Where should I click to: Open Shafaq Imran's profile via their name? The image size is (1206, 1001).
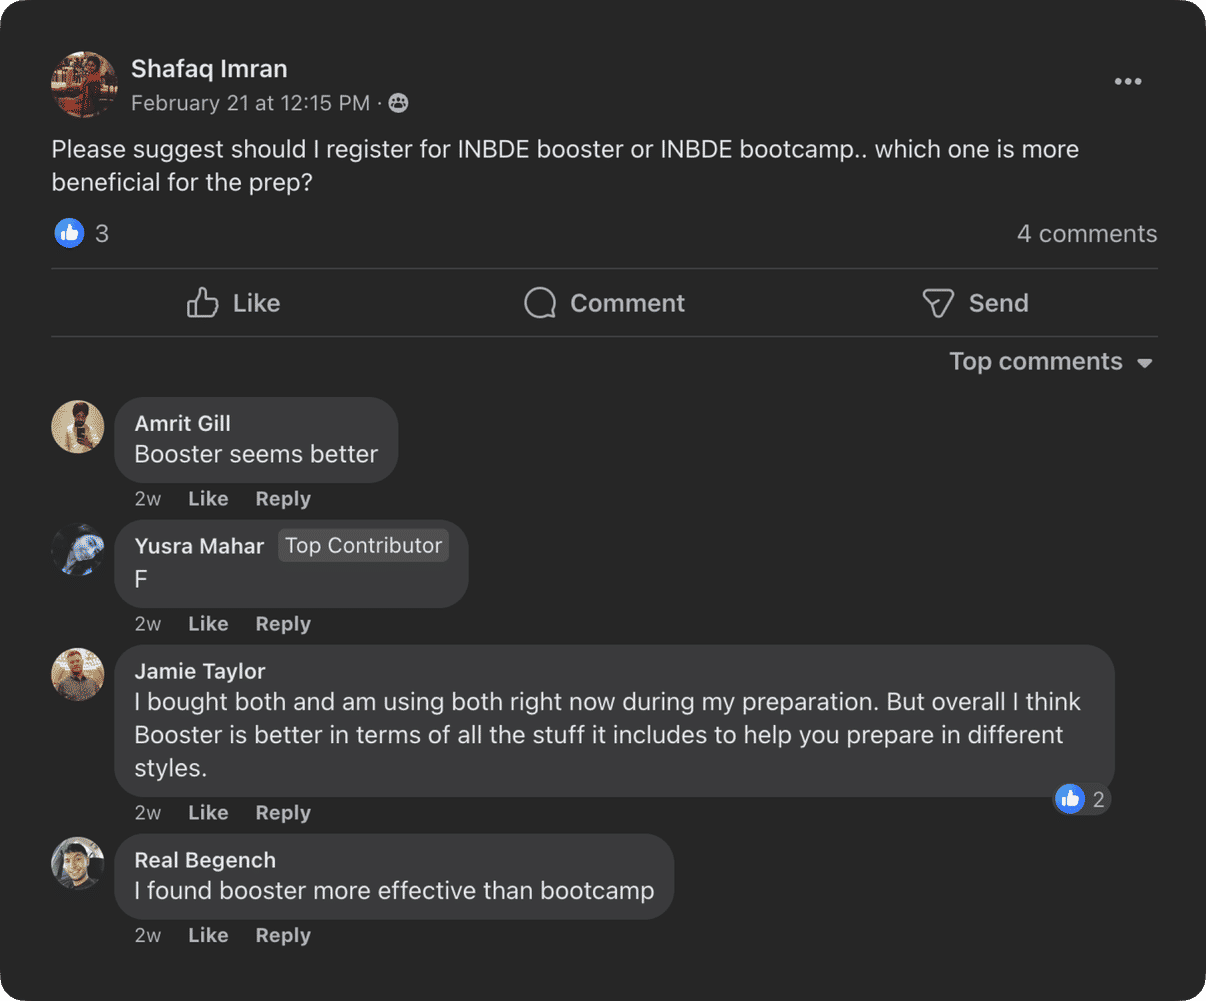(x=209, y=68)
